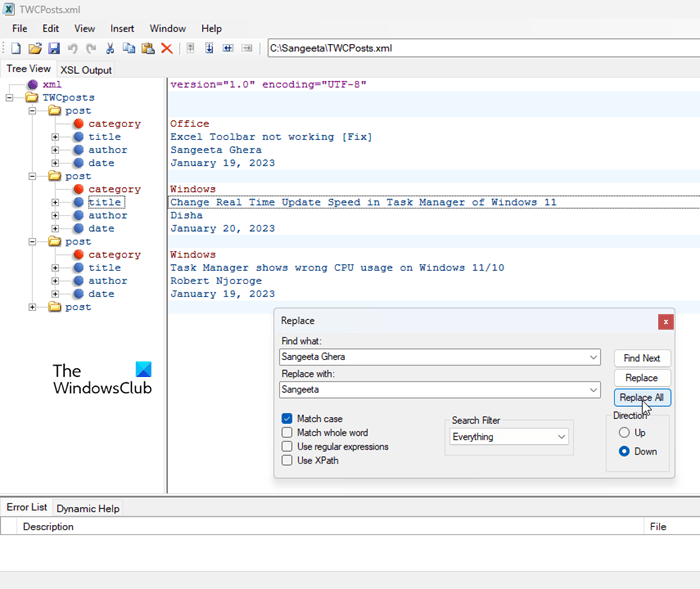
Task: Open the File menu
Action: tap(20, 29)
